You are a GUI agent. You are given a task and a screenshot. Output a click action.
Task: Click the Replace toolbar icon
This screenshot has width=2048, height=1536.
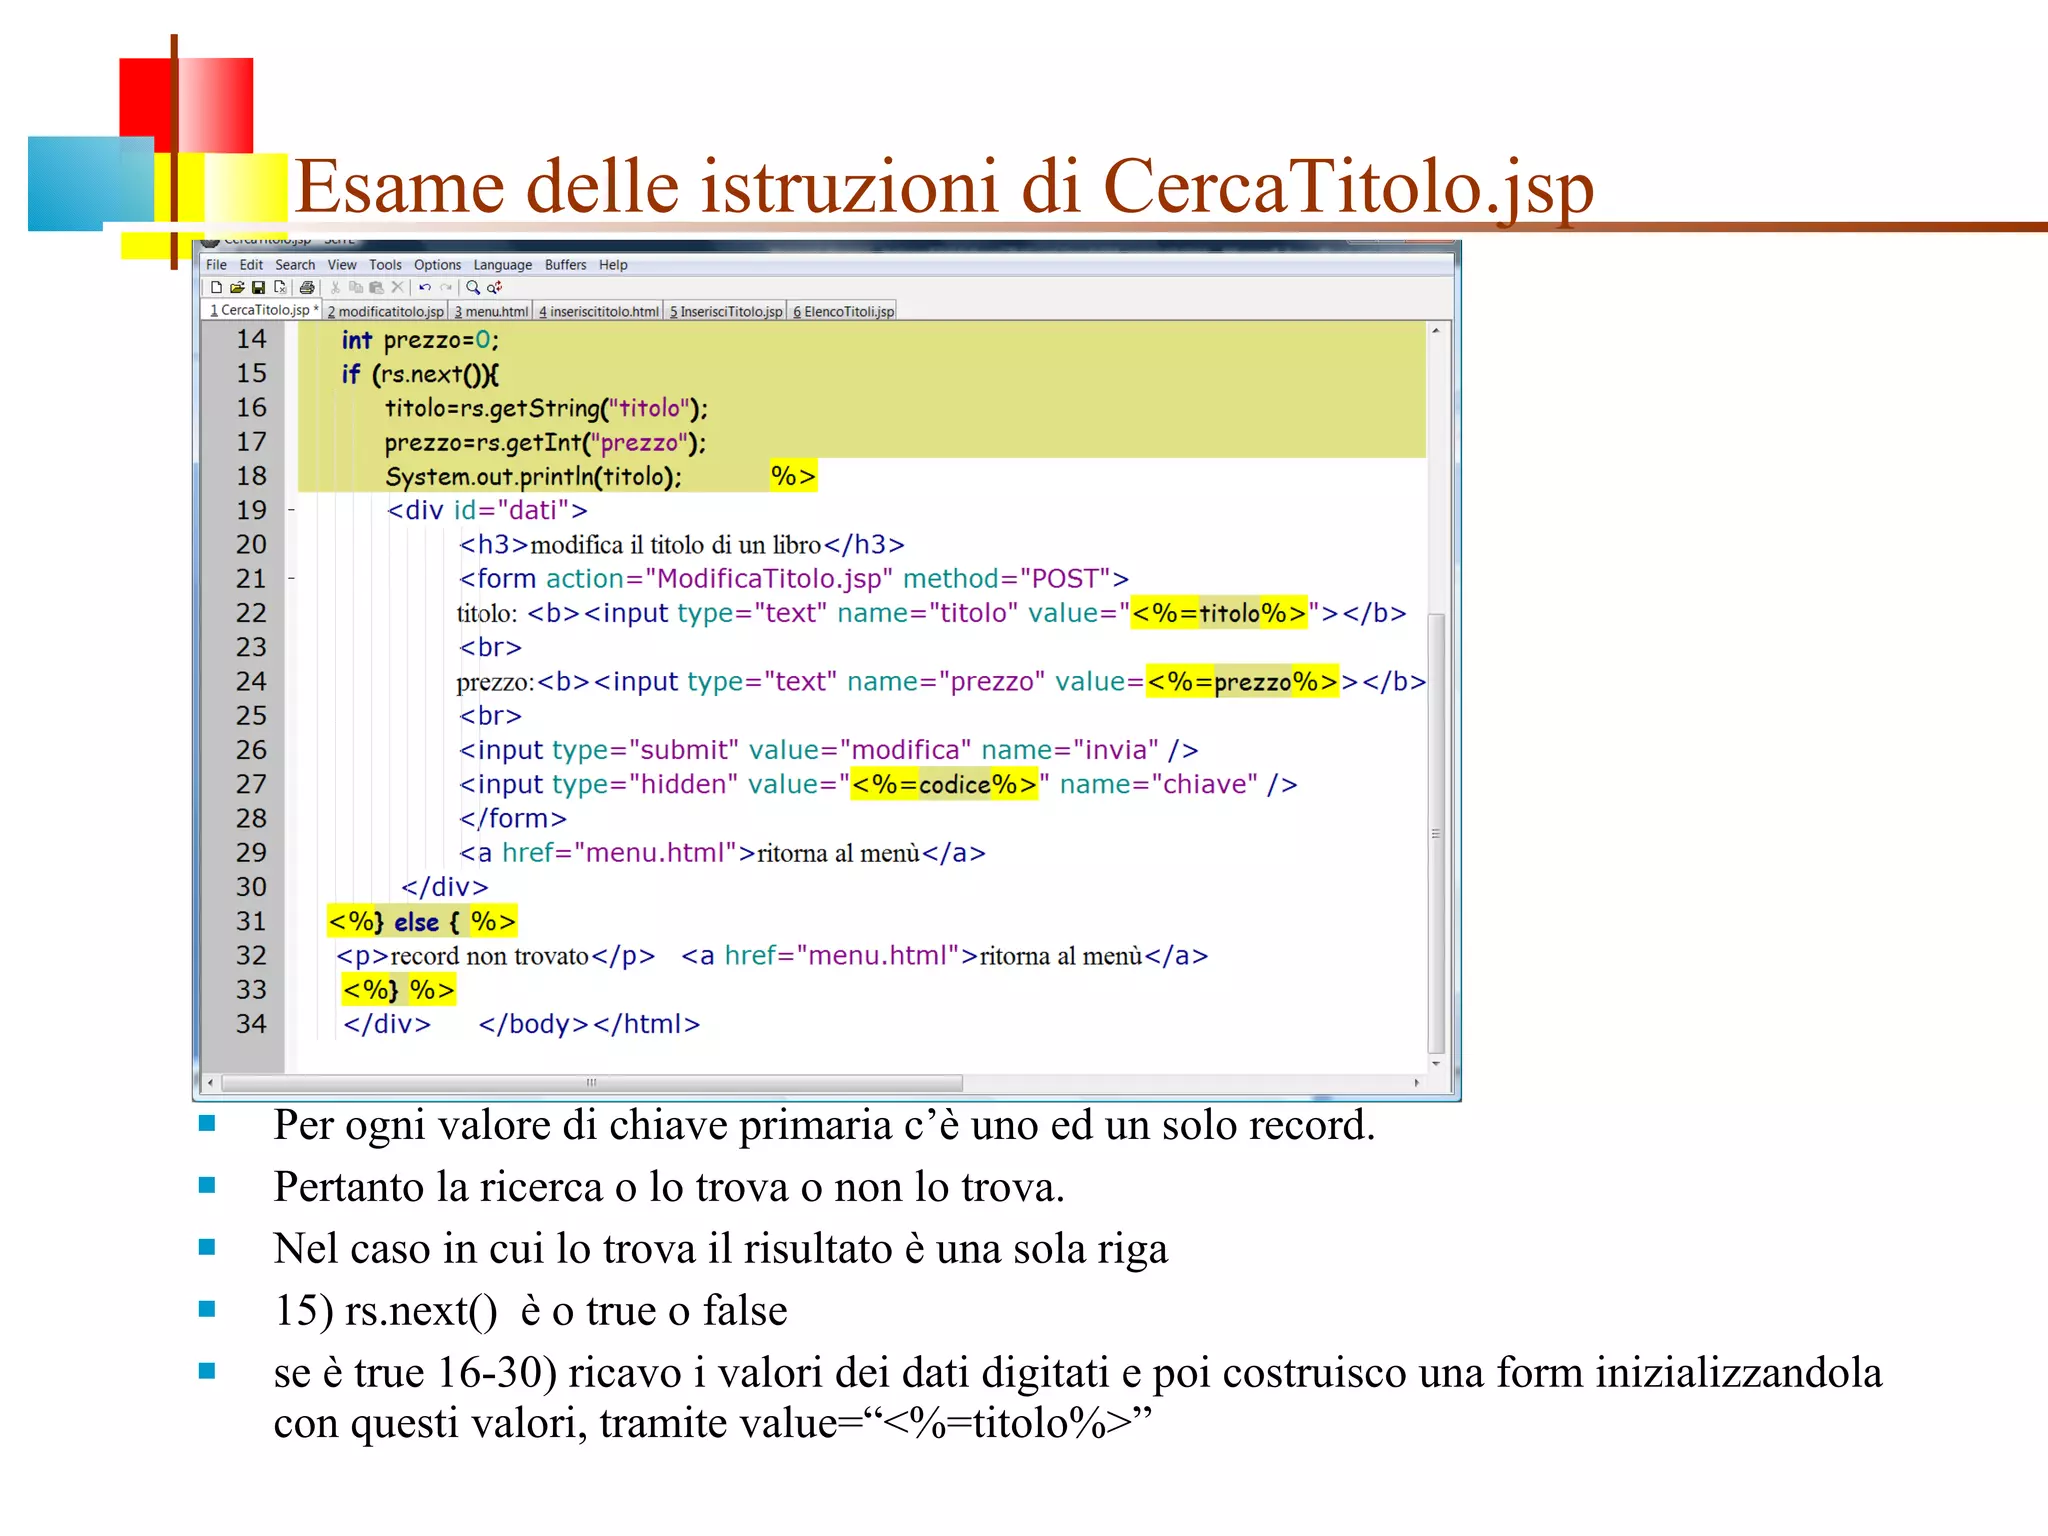(x=494, y=287)
